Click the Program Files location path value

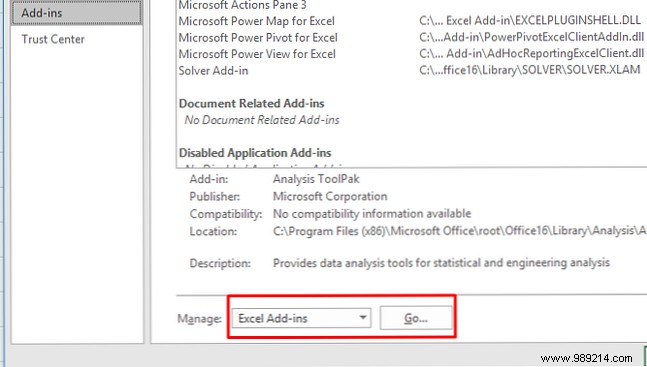(460, 231)
